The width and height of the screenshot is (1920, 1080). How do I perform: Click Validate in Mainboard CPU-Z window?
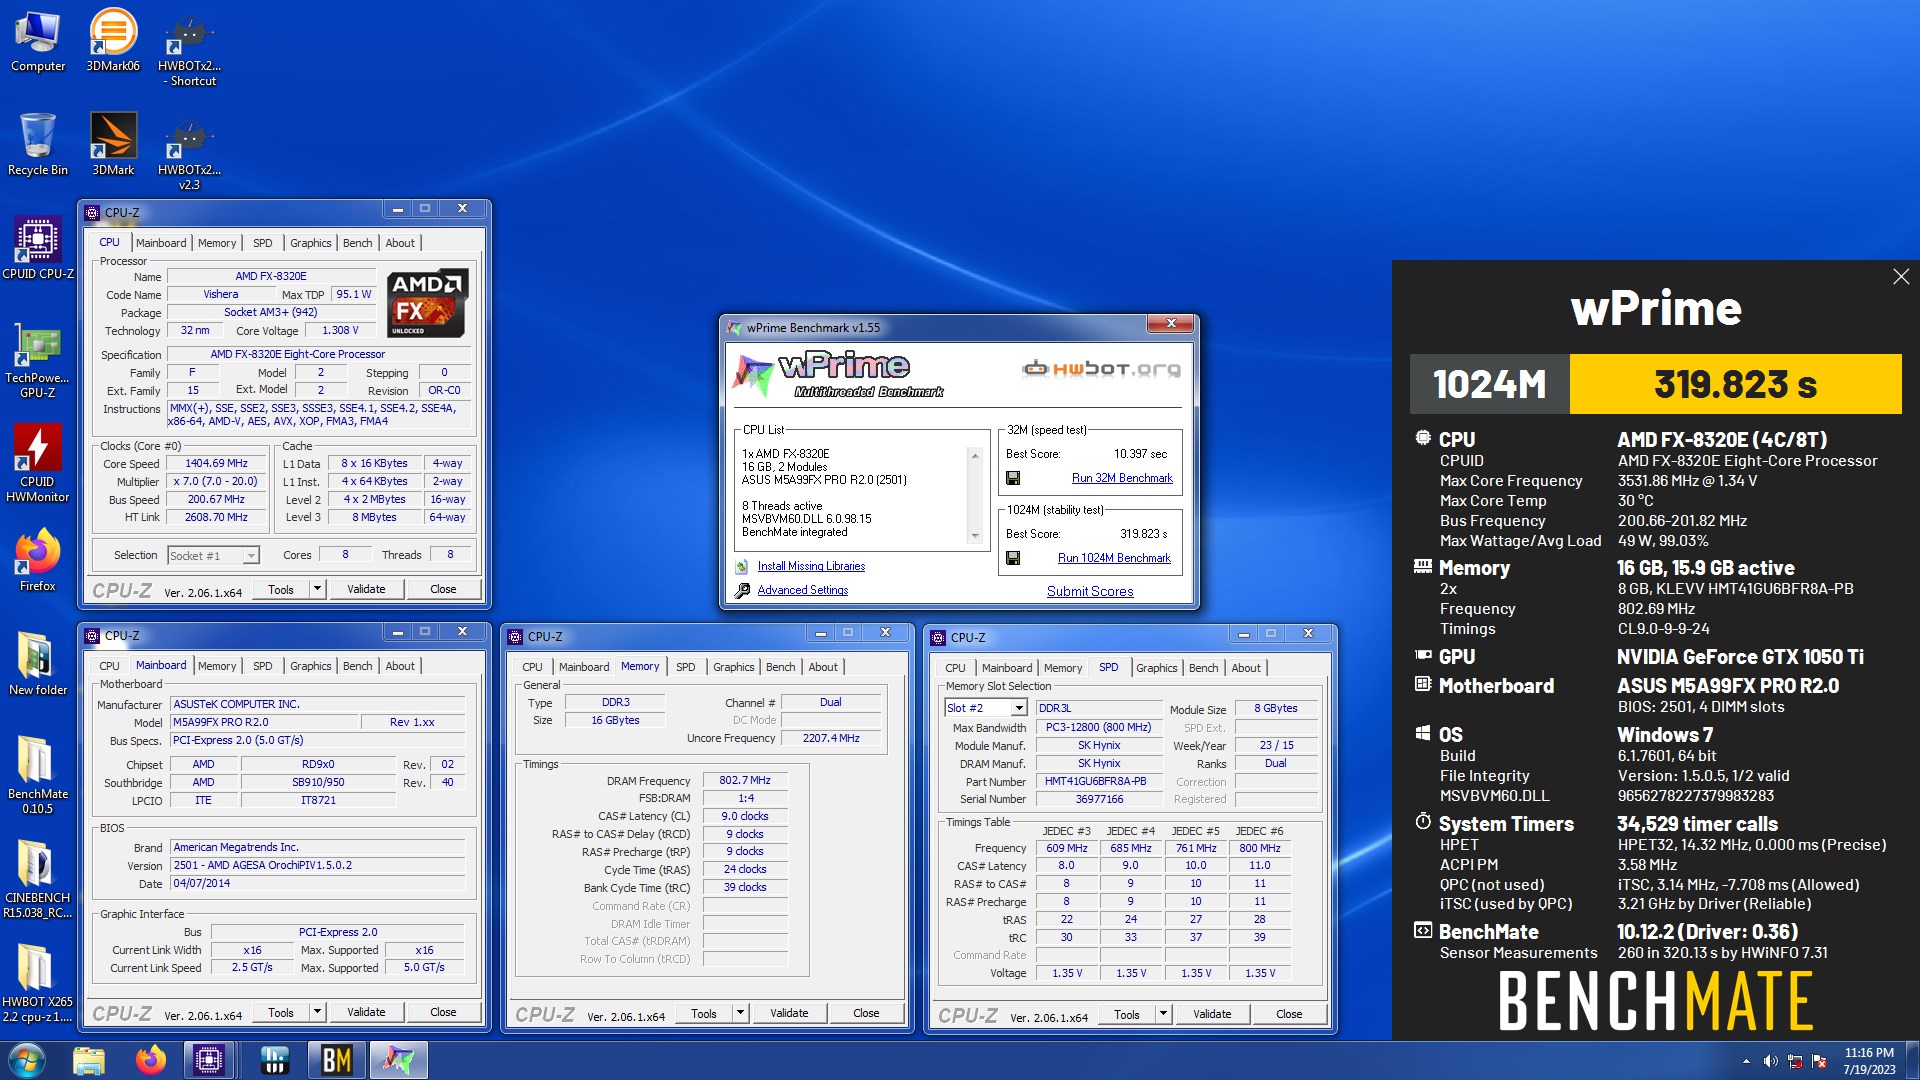(366, 1013)
